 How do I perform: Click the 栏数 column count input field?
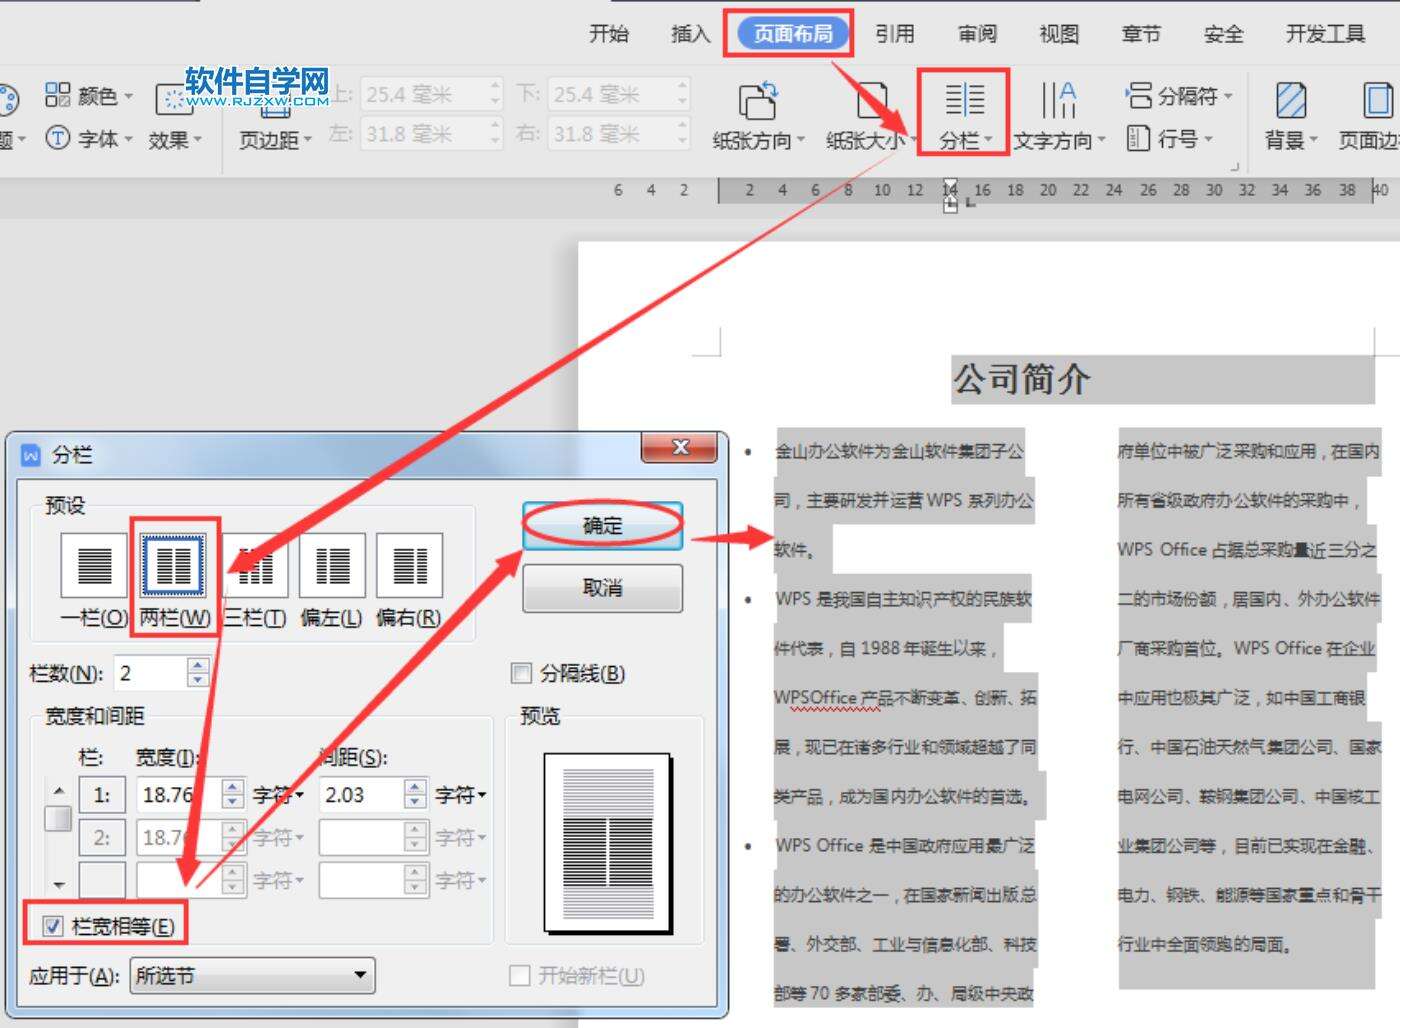pos(151,673)
